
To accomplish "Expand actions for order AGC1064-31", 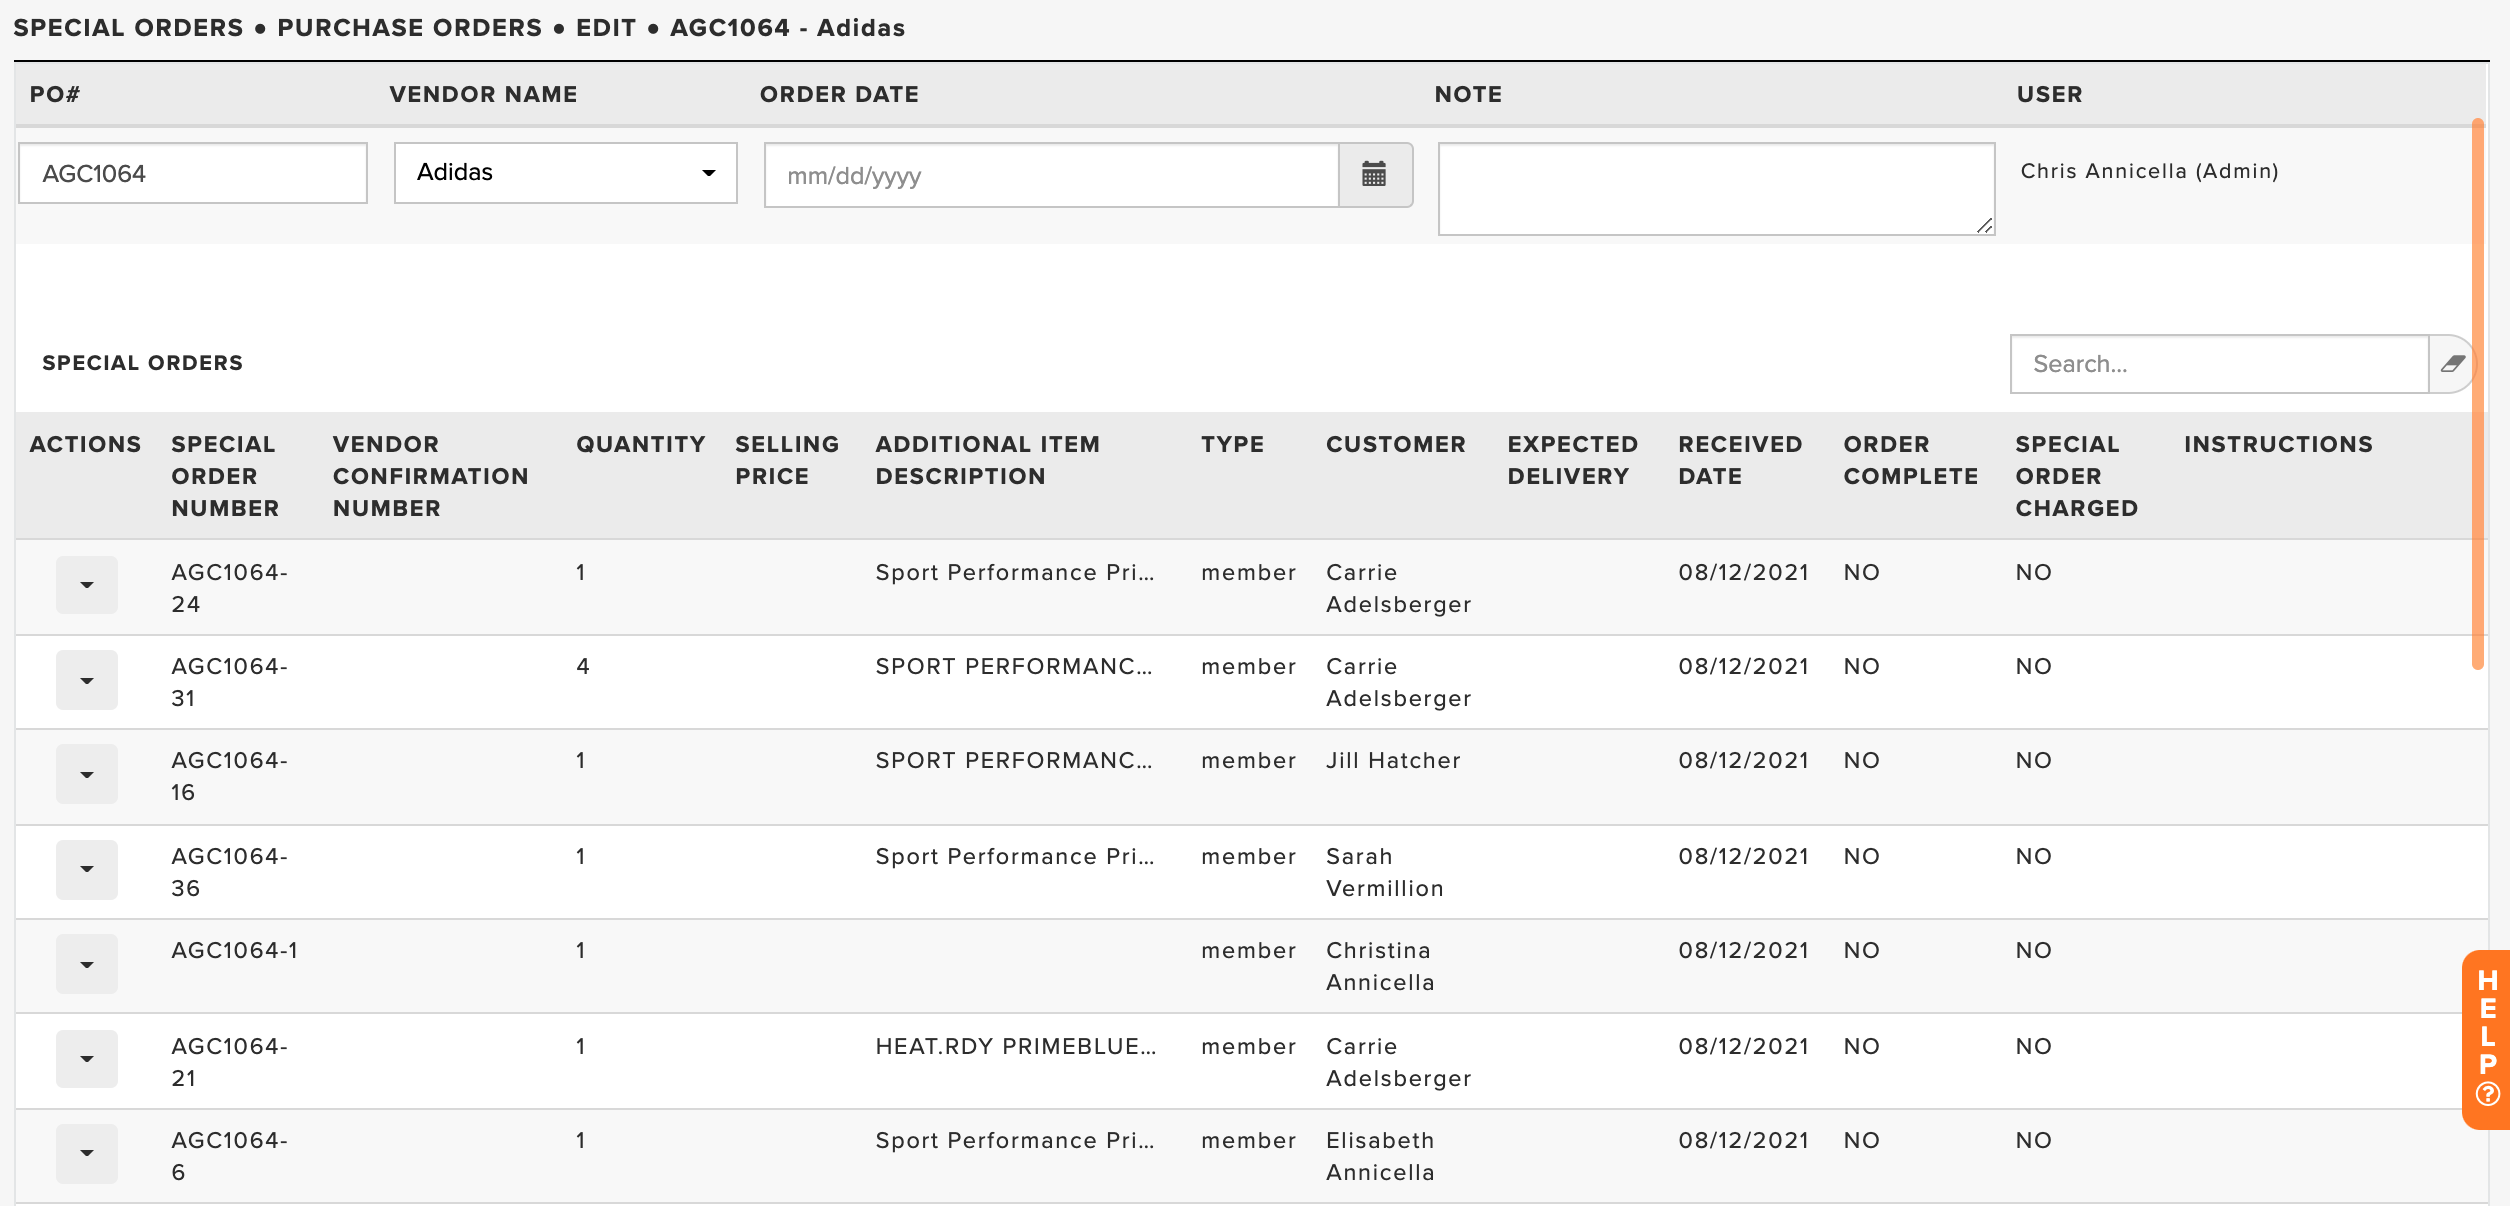I will (87, 681).
